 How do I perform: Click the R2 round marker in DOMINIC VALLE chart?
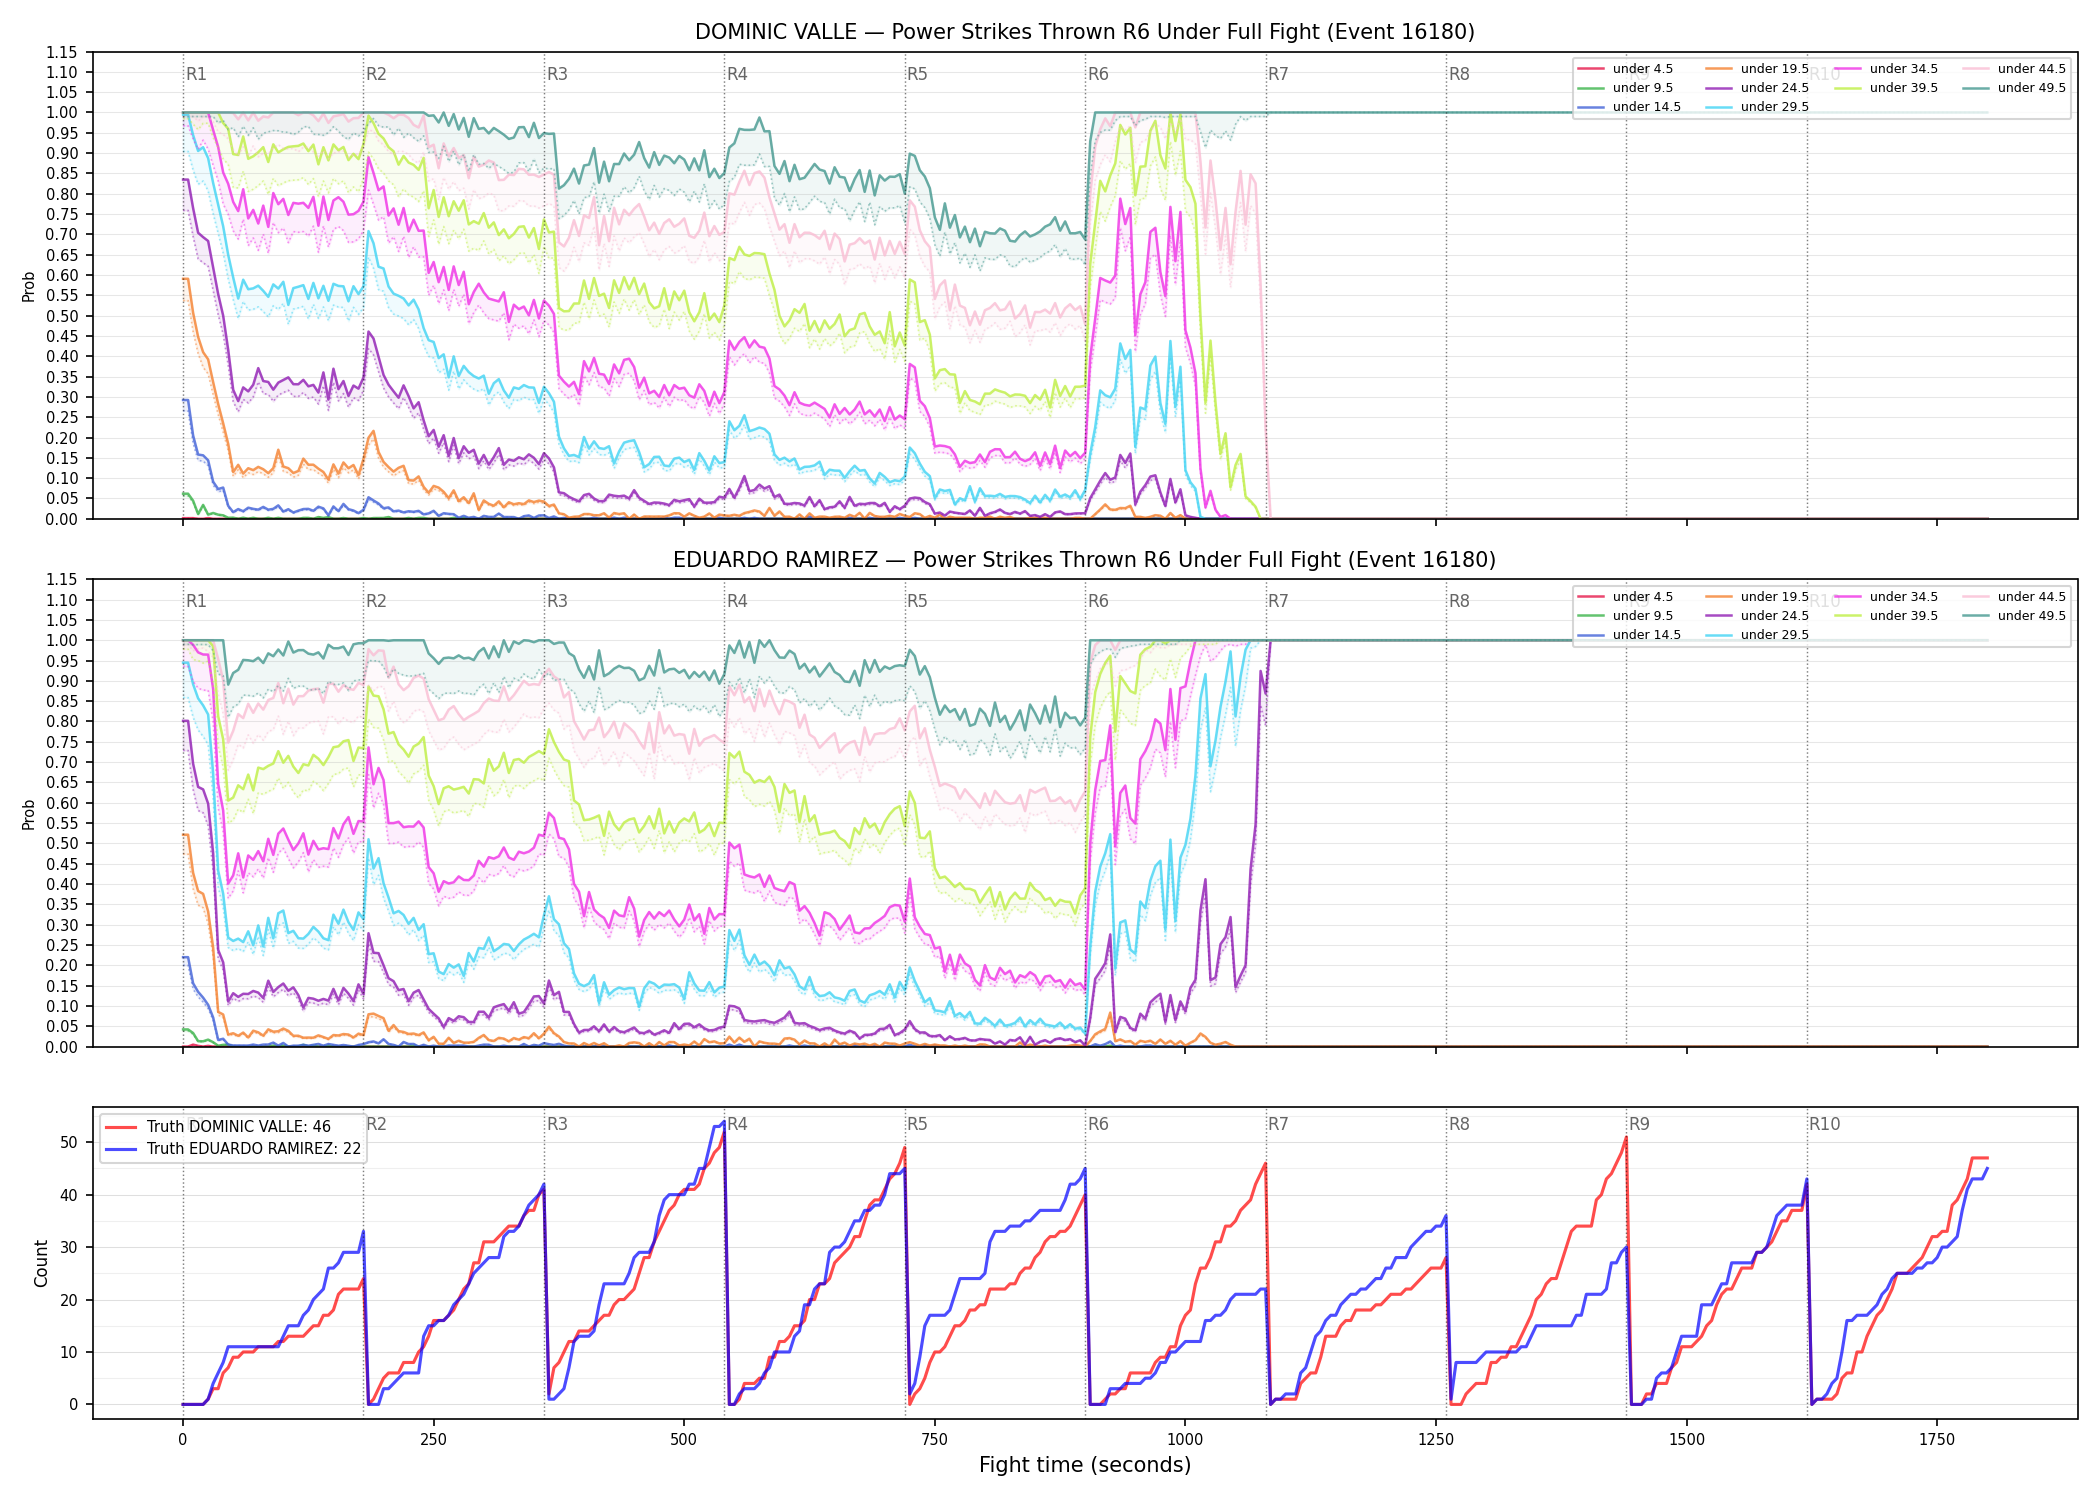coord(376,74)
